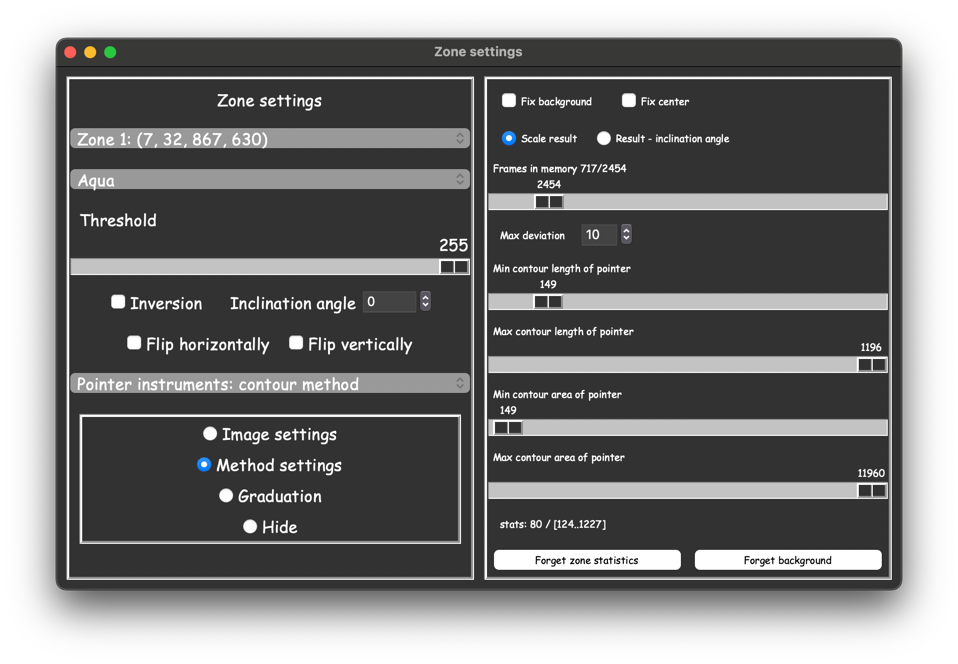Click the Threshold slider handle
Image resolution: width=958 pixels, height=664 pixels.
tap(454, 266)
